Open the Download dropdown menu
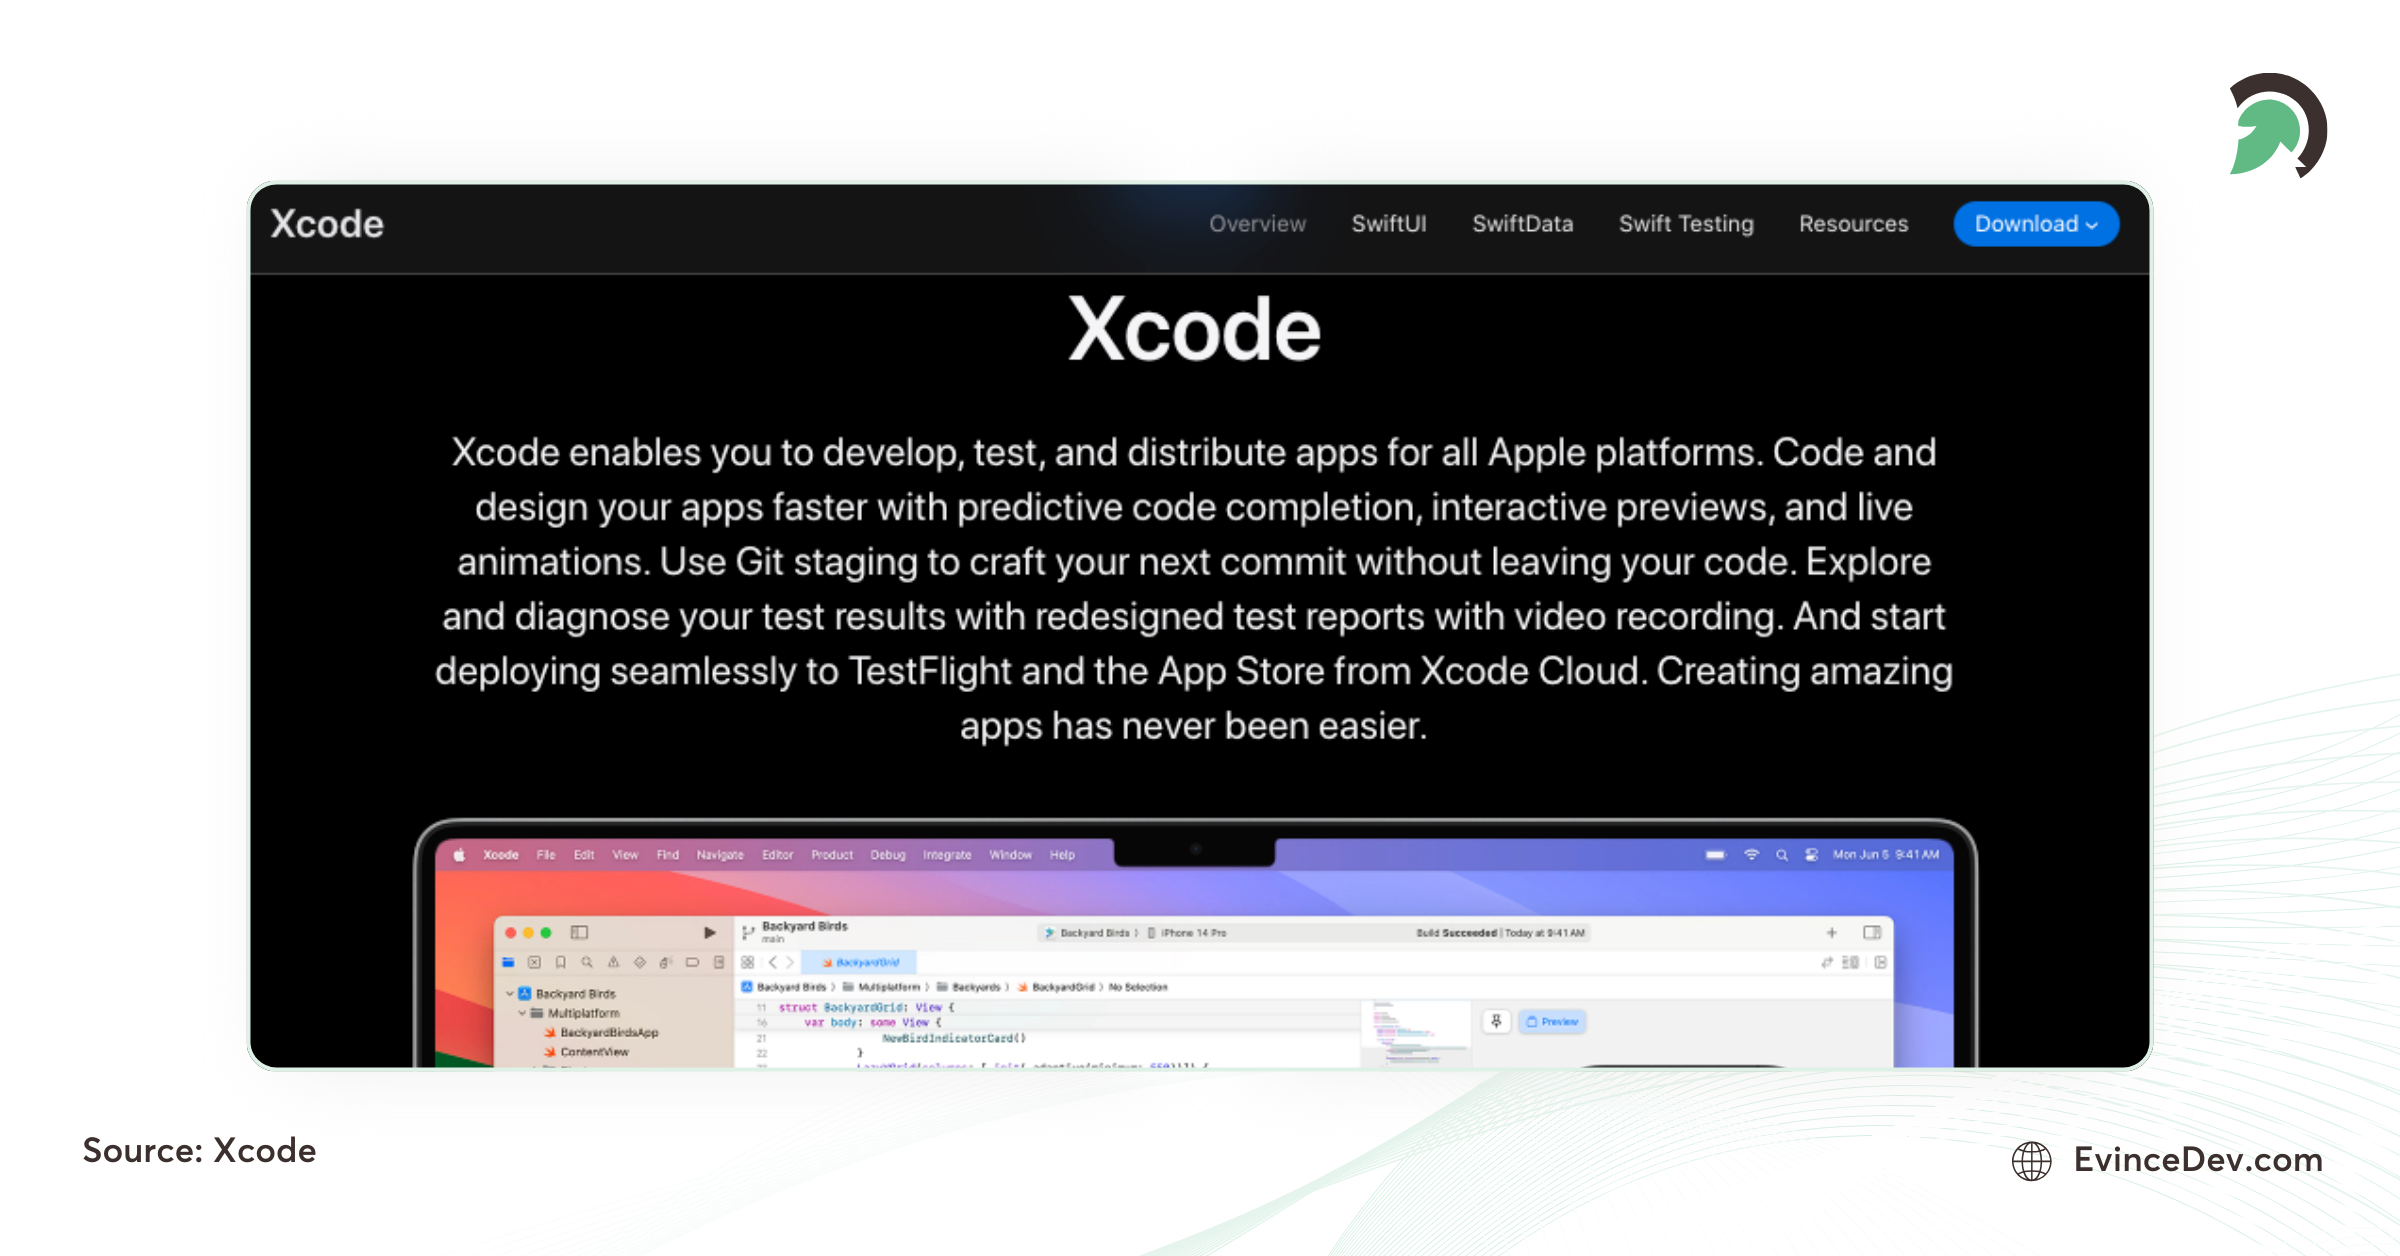2400x1256 pixels. 2035,224
